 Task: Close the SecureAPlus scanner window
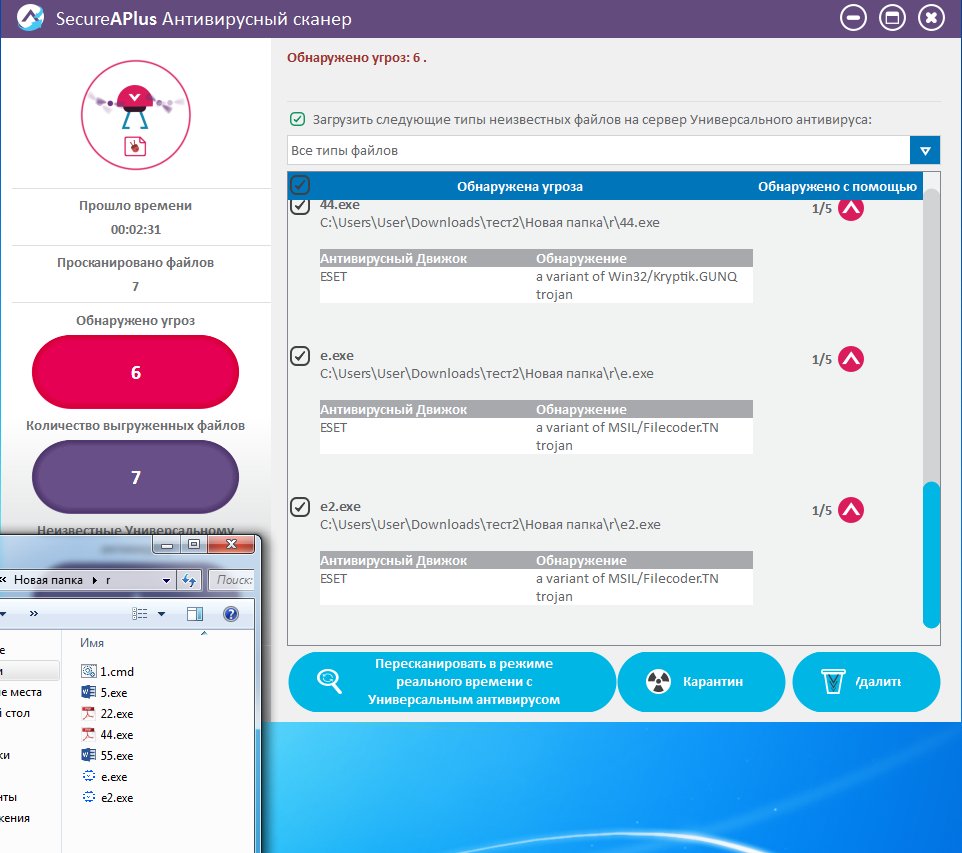tap(931, 18)
